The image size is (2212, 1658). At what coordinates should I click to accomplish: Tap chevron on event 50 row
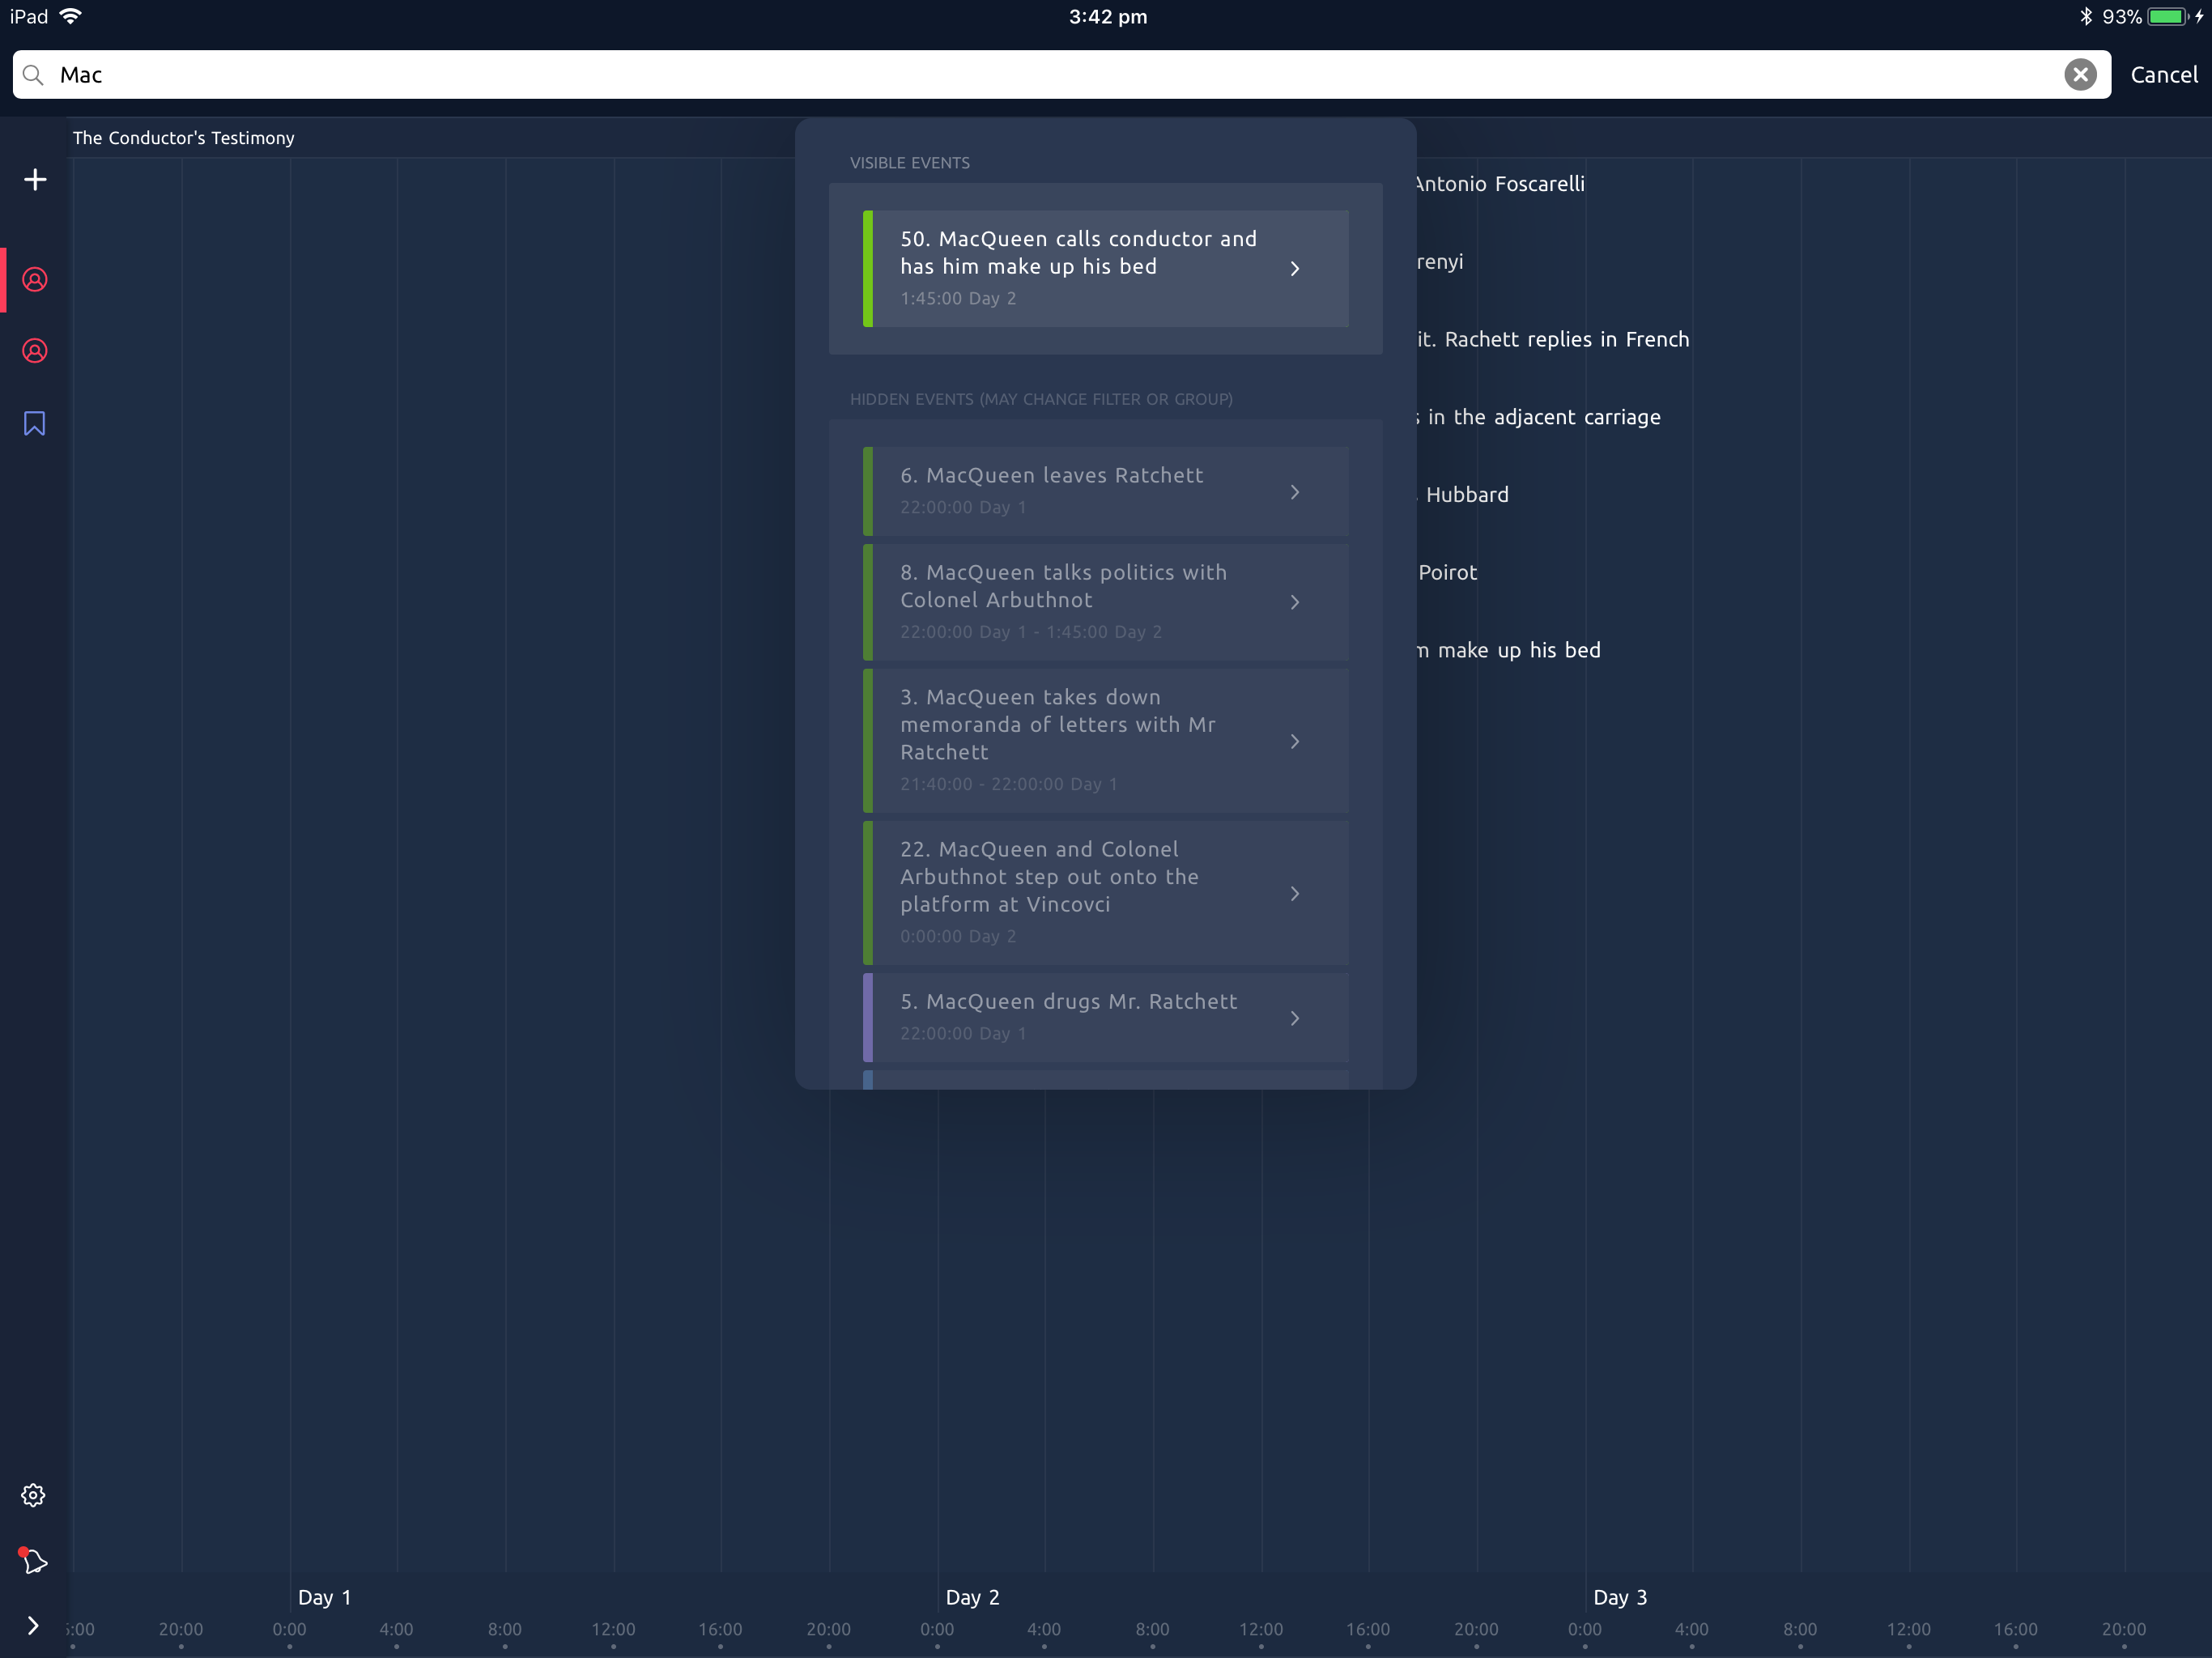pyautogui.click(x=1295, y=268)
